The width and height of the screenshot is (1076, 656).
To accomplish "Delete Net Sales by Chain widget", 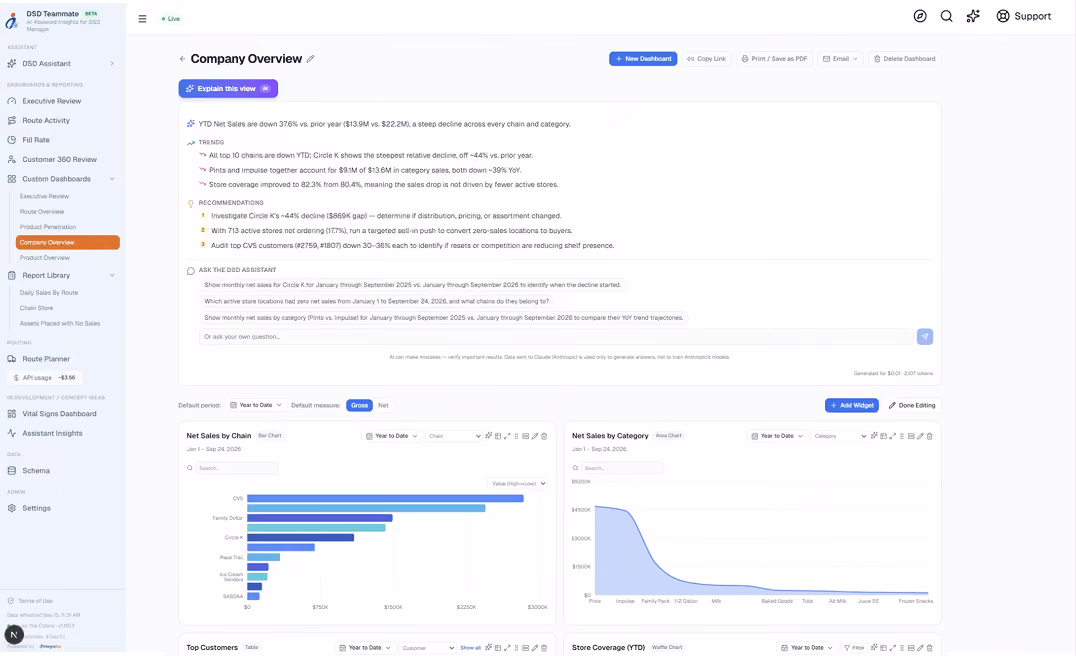I will pyautogui.click(x=544, y=436).
